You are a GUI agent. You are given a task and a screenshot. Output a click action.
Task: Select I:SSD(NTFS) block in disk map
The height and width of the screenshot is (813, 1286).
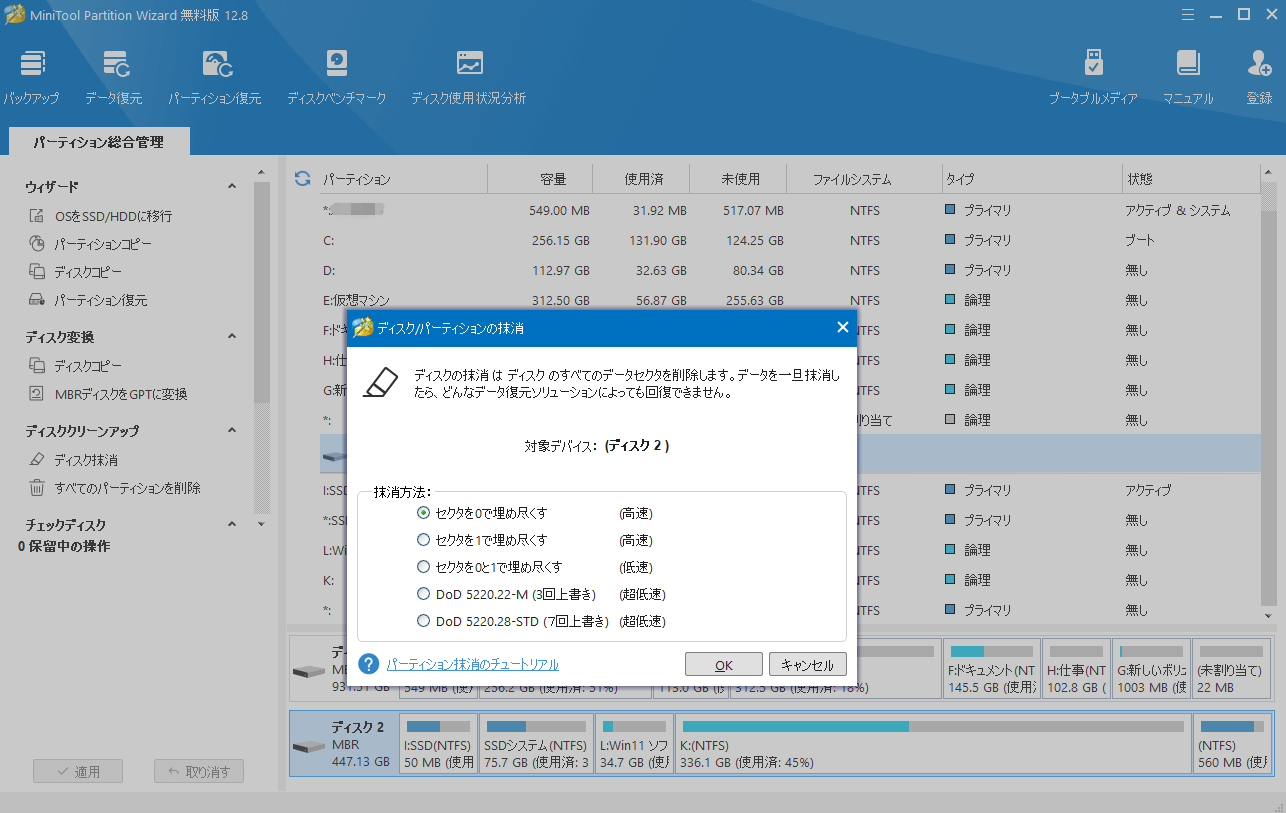[438, 744]
